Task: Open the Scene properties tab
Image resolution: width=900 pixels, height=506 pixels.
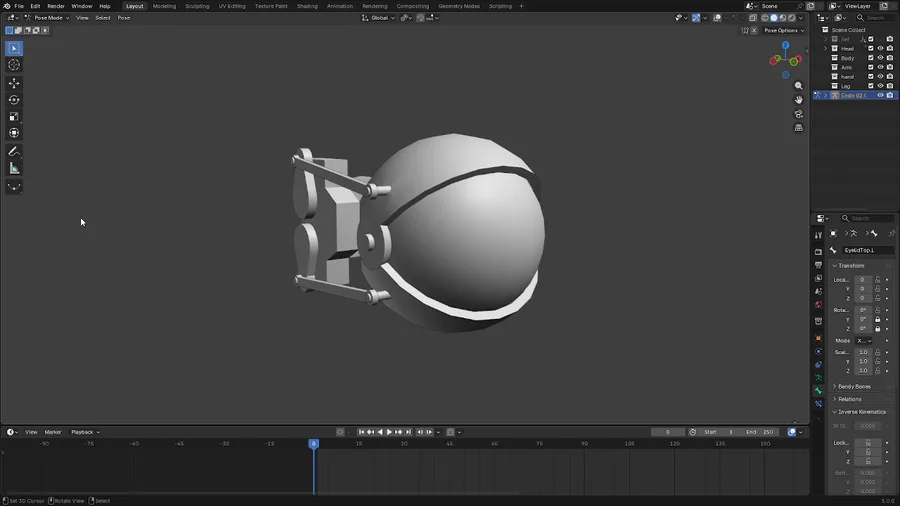Action: click(818, 291)
